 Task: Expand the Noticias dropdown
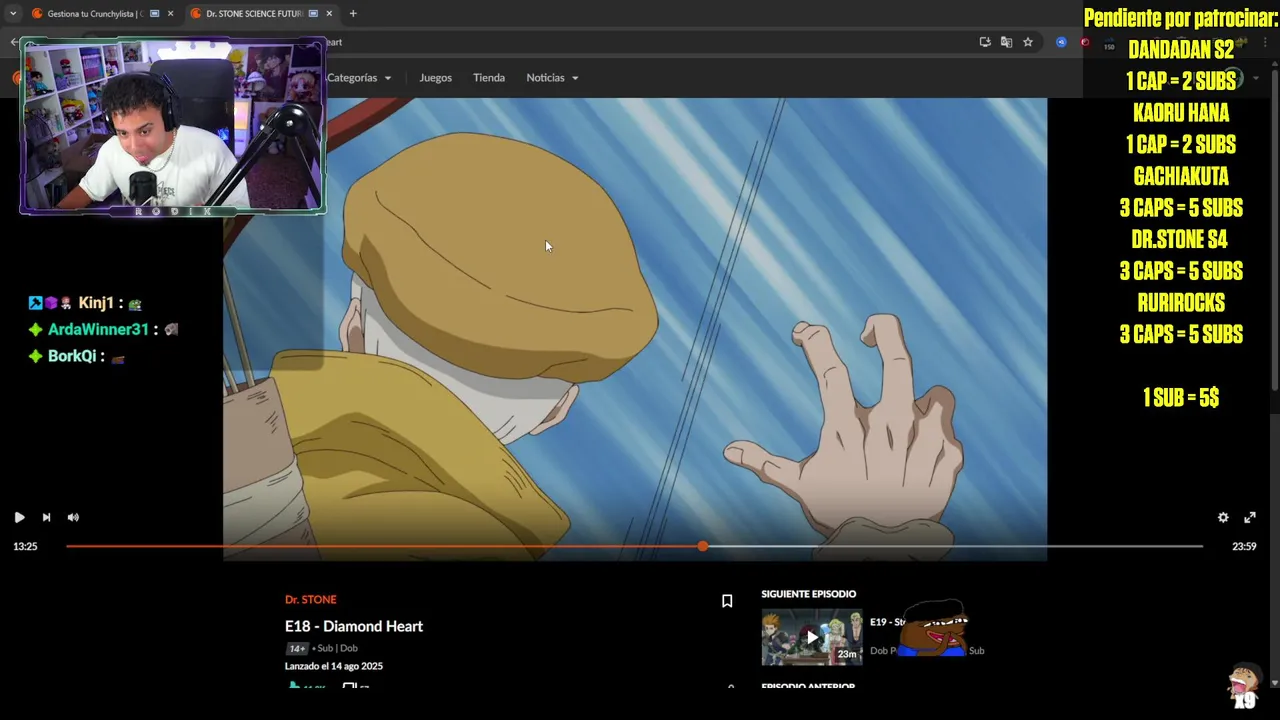(x=552, y=78)
